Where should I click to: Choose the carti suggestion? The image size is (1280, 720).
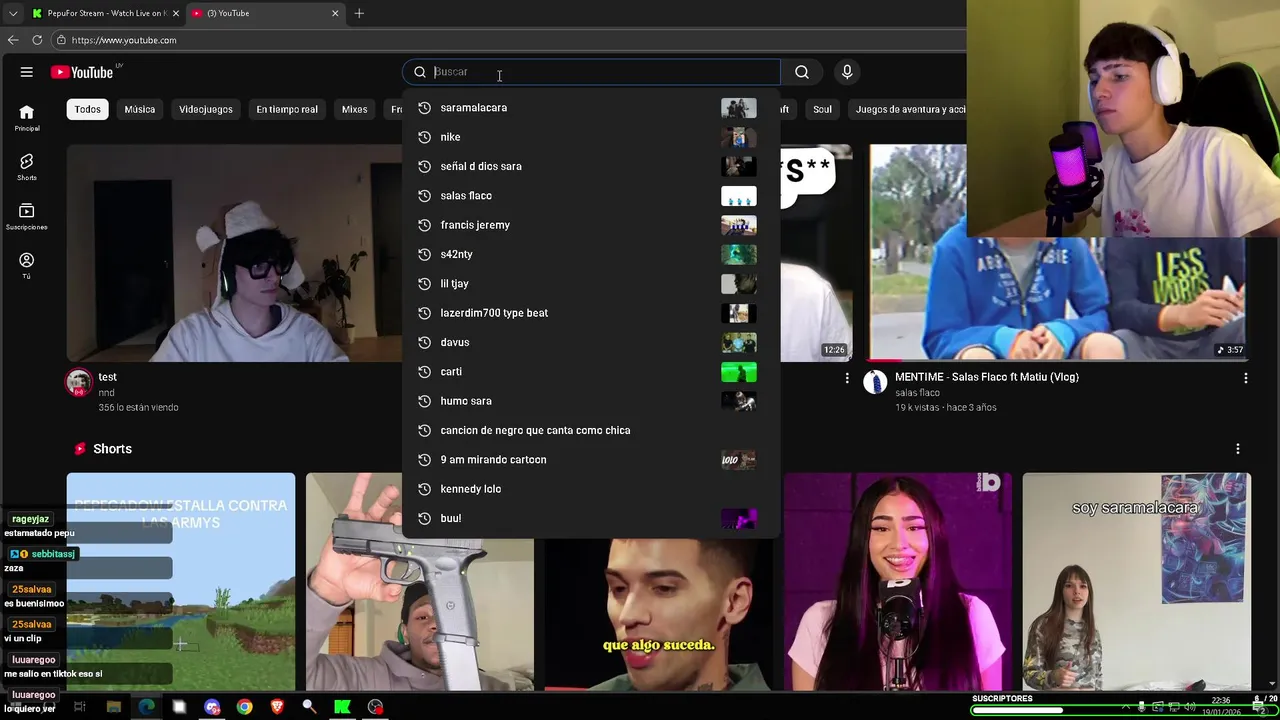pyautogui.click(x=591, y=372)
